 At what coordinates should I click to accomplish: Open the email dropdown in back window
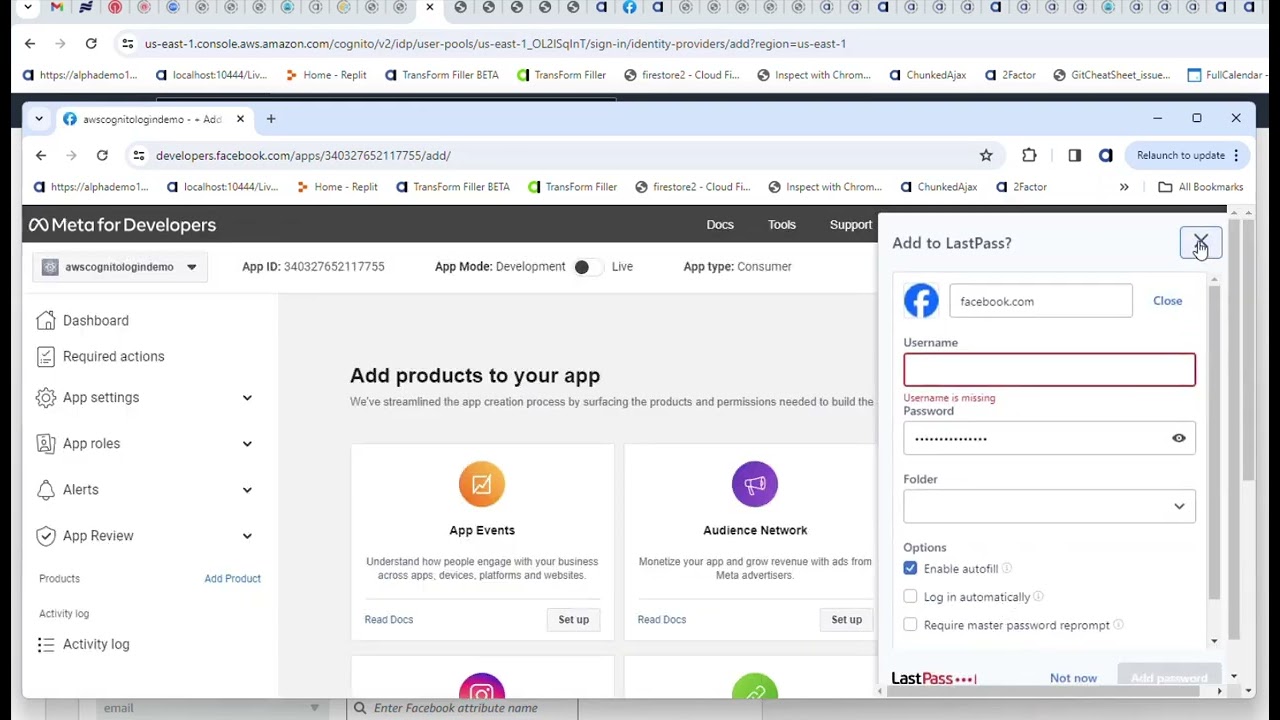click(210, 708)
